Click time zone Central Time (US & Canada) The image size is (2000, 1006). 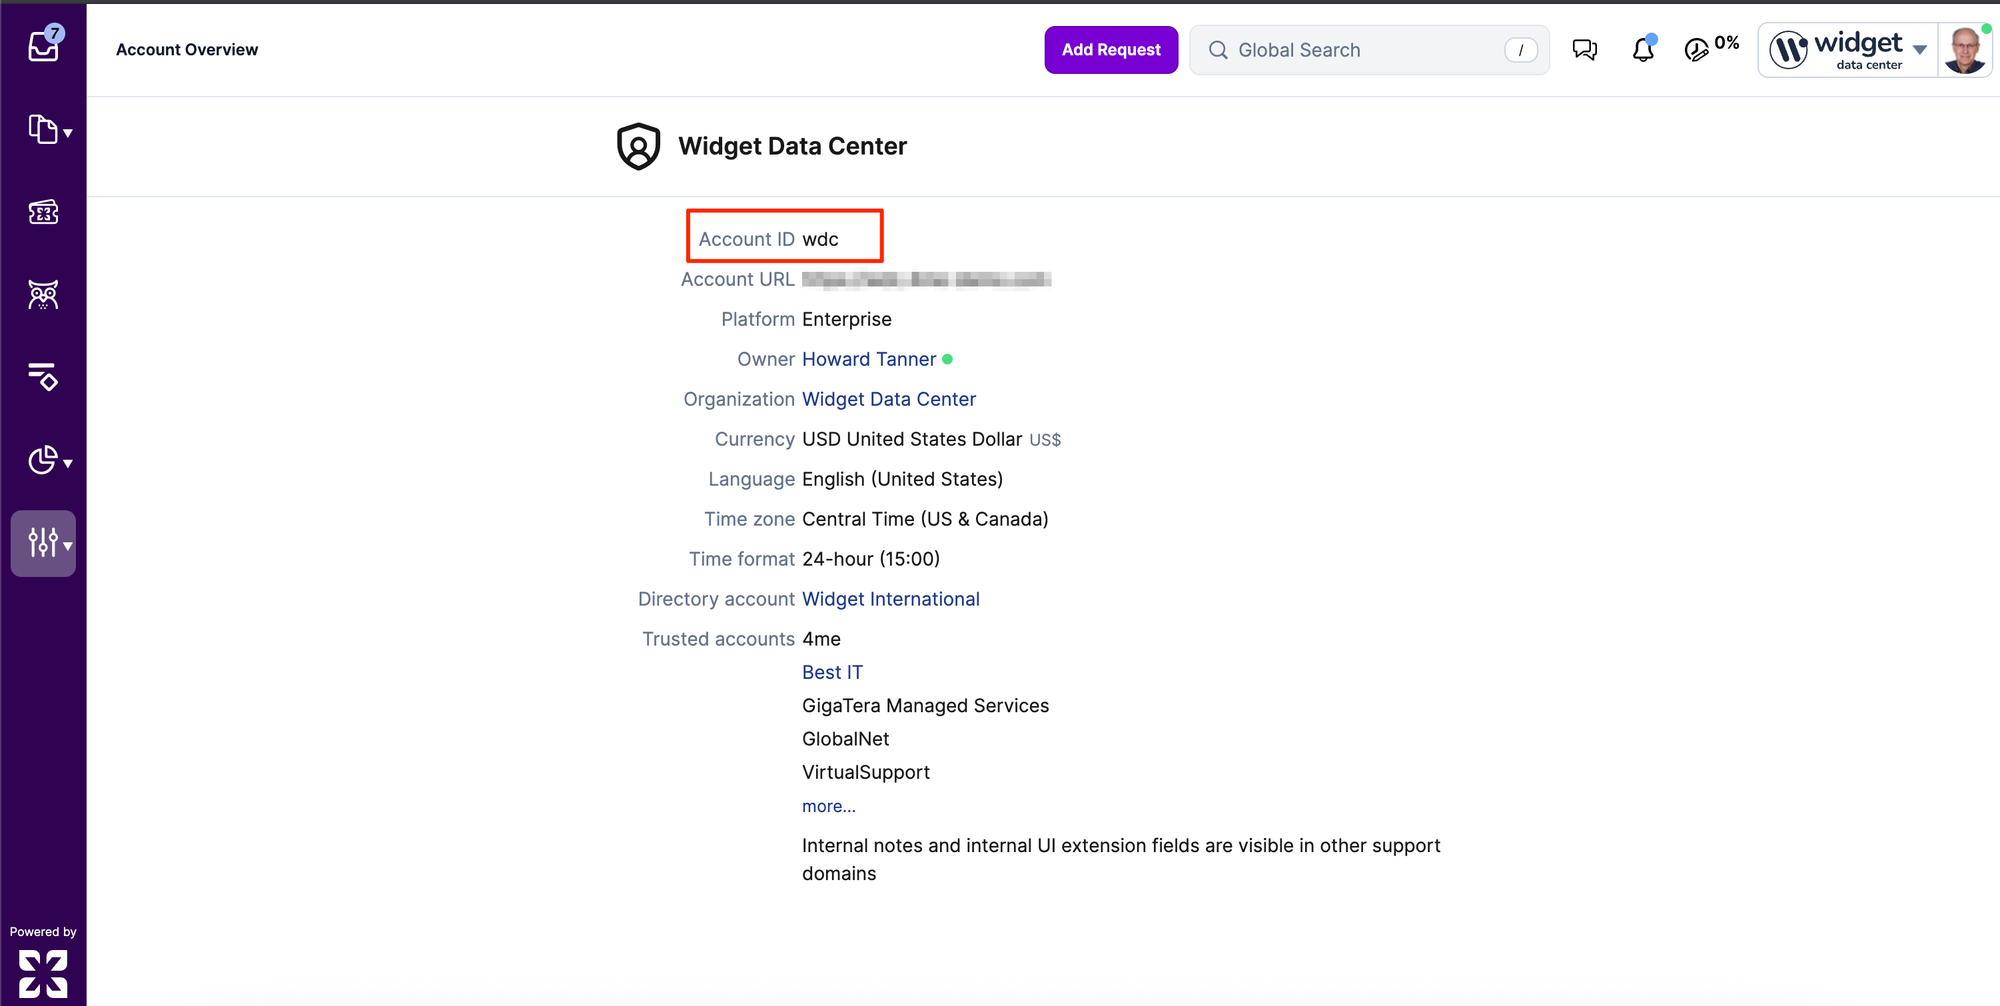pyautogui.click(x=925, y=519)
